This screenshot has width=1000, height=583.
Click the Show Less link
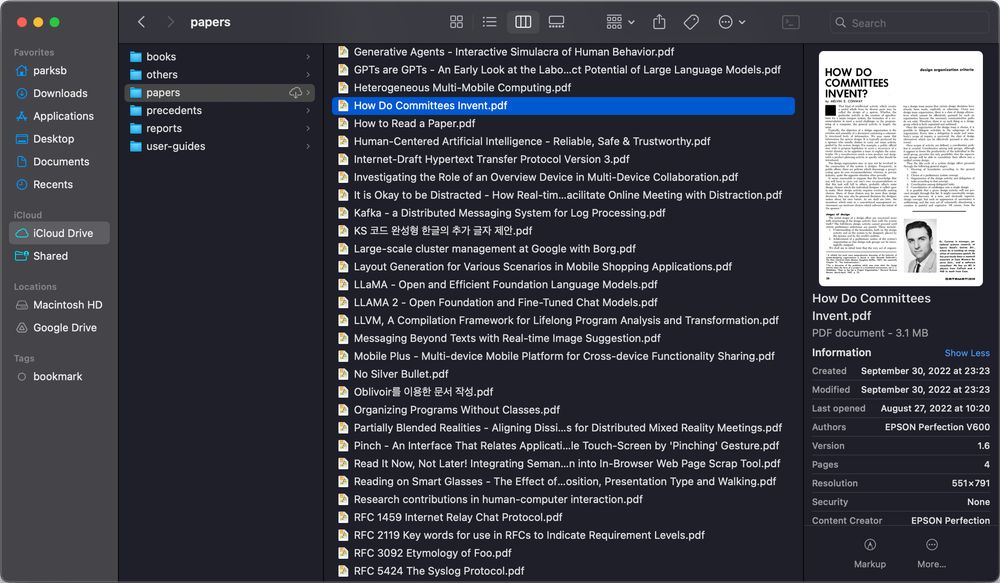tap(966, 353)
